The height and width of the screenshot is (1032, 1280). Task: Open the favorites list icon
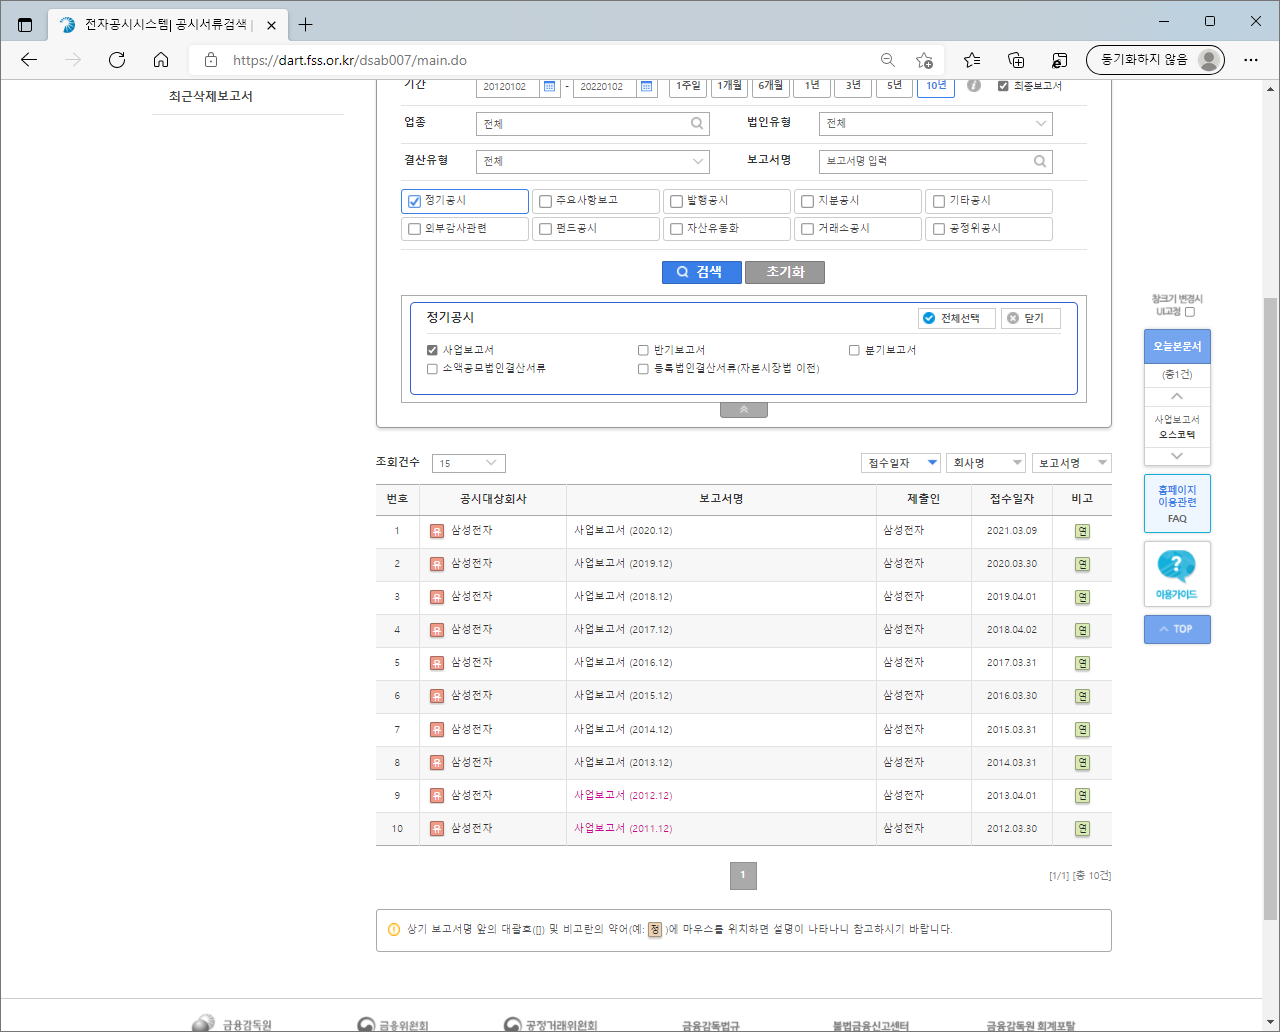(x=972, y=60)
